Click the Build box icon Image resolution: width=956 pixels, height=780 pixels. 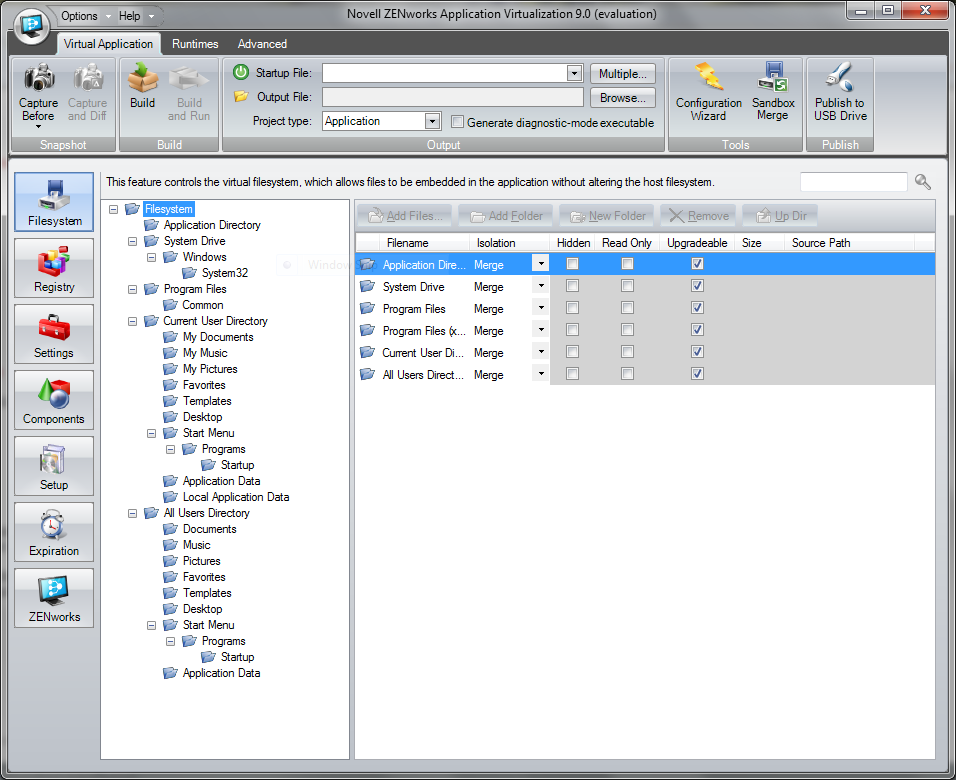click(x=143, y=77)
